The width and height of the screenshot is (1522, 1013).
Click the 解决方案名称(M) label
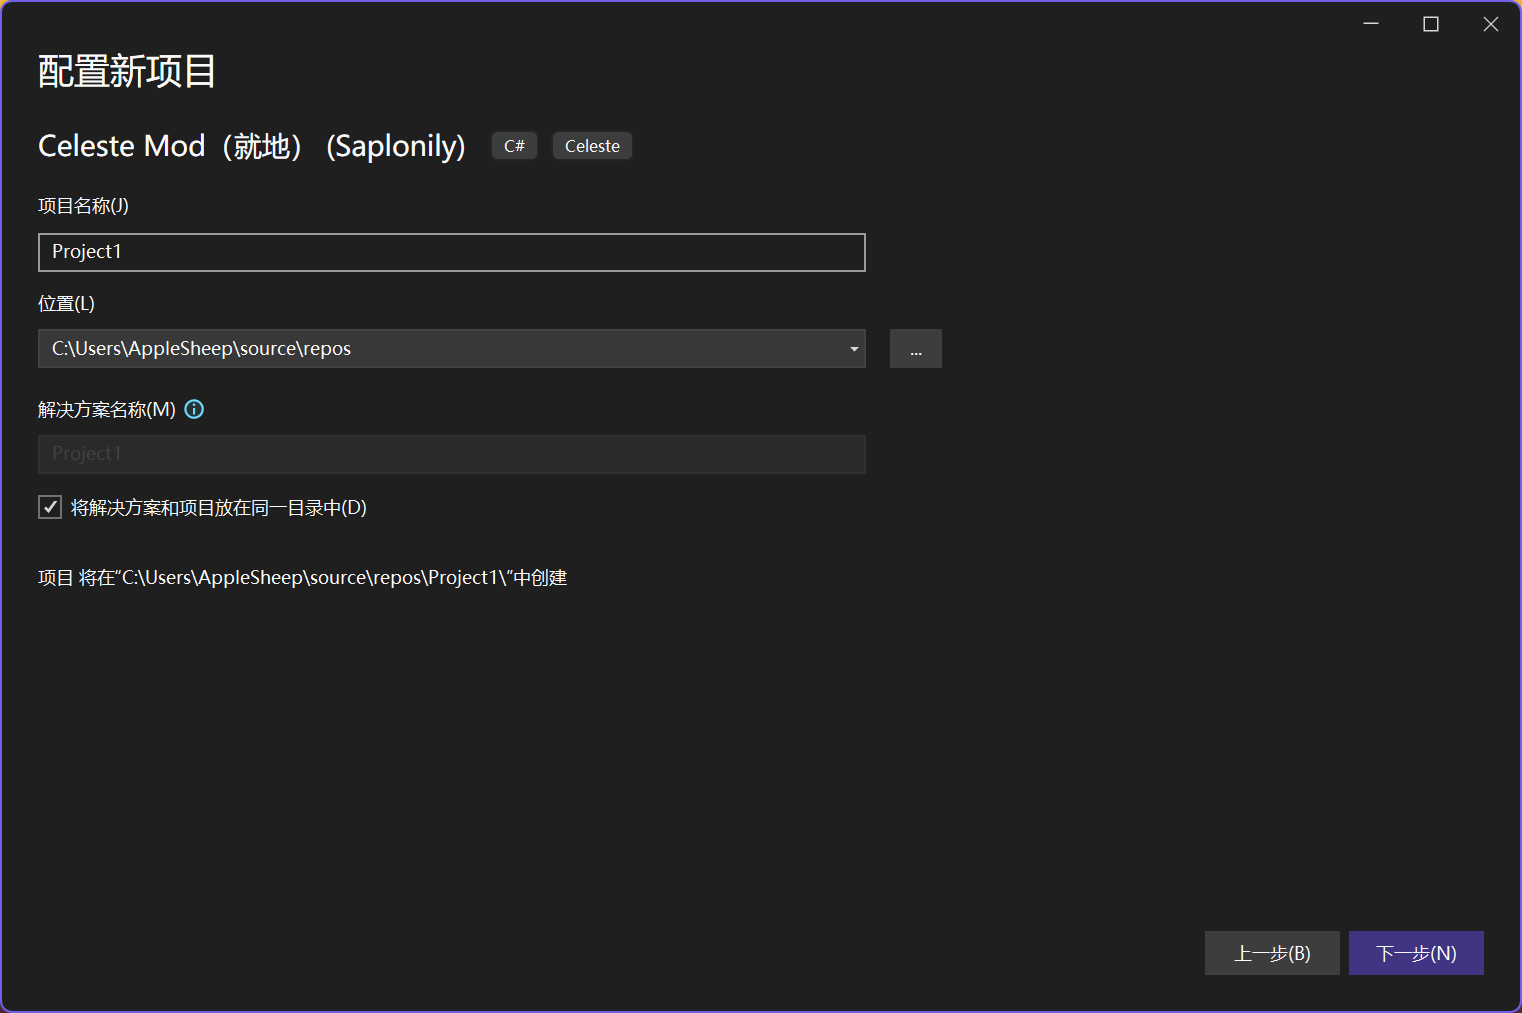pos(106,410)
